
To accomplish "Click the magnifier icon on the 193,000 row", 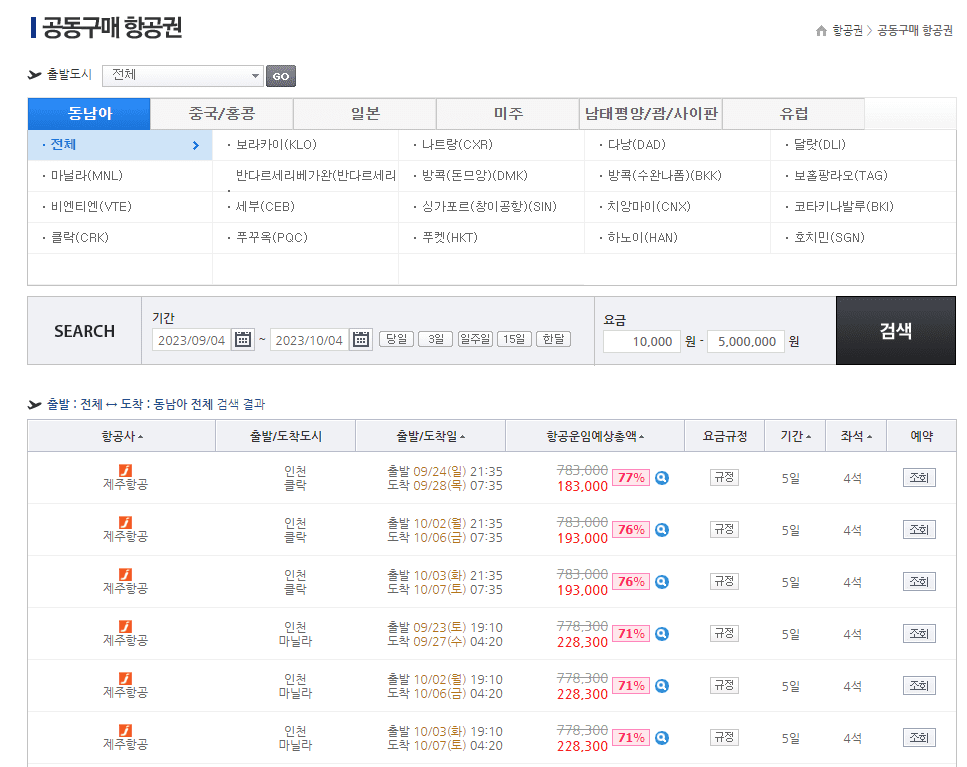I will [661, 529].
